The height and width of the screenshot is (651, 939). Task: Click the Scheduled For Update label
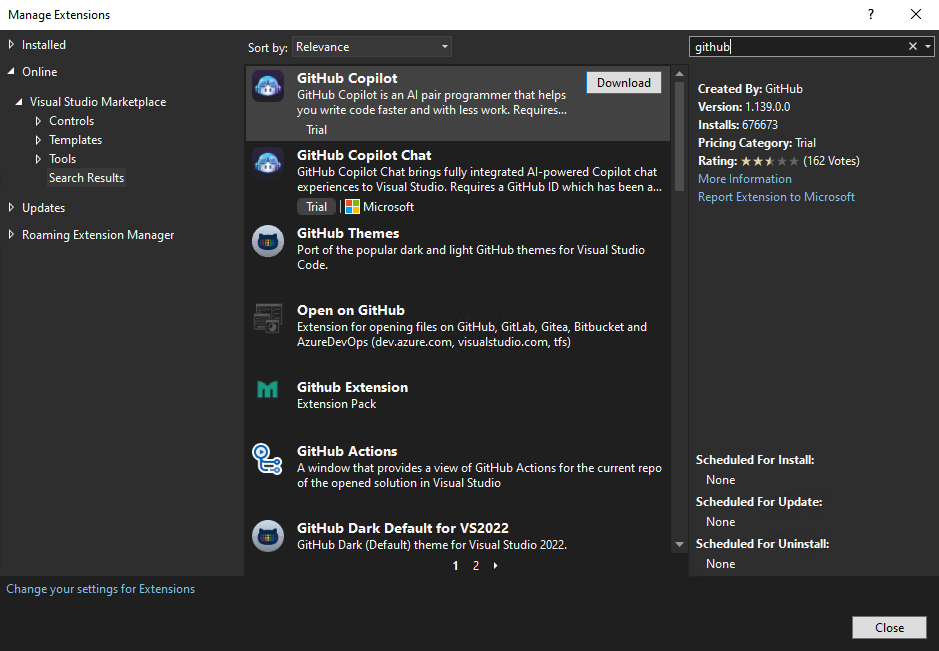pos(759,502)
